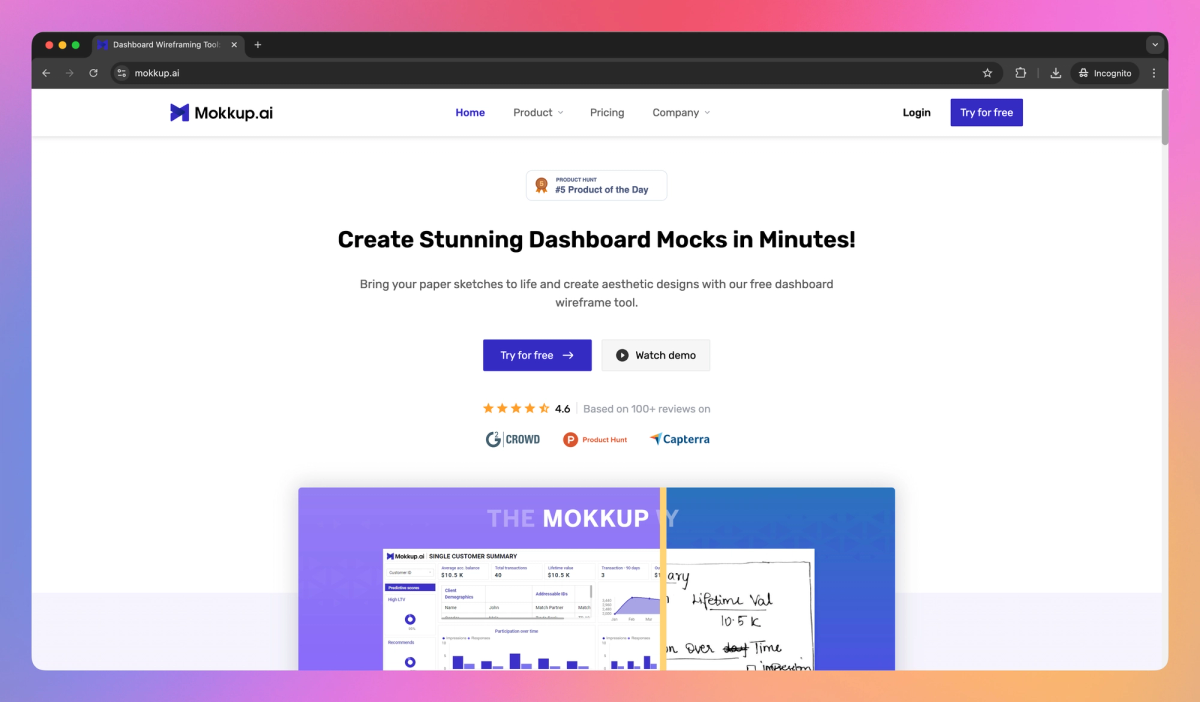Click the Capterra logo
Image resolution: width=1200 pixels, height=702 pixels.
(679, 439)
